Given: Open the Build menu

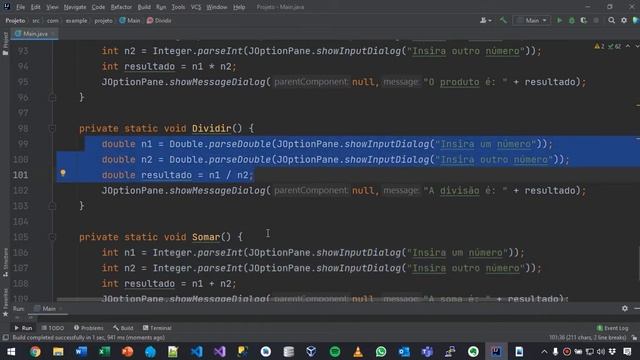Looking at the screenshot, I should click(x=144, y=7).
